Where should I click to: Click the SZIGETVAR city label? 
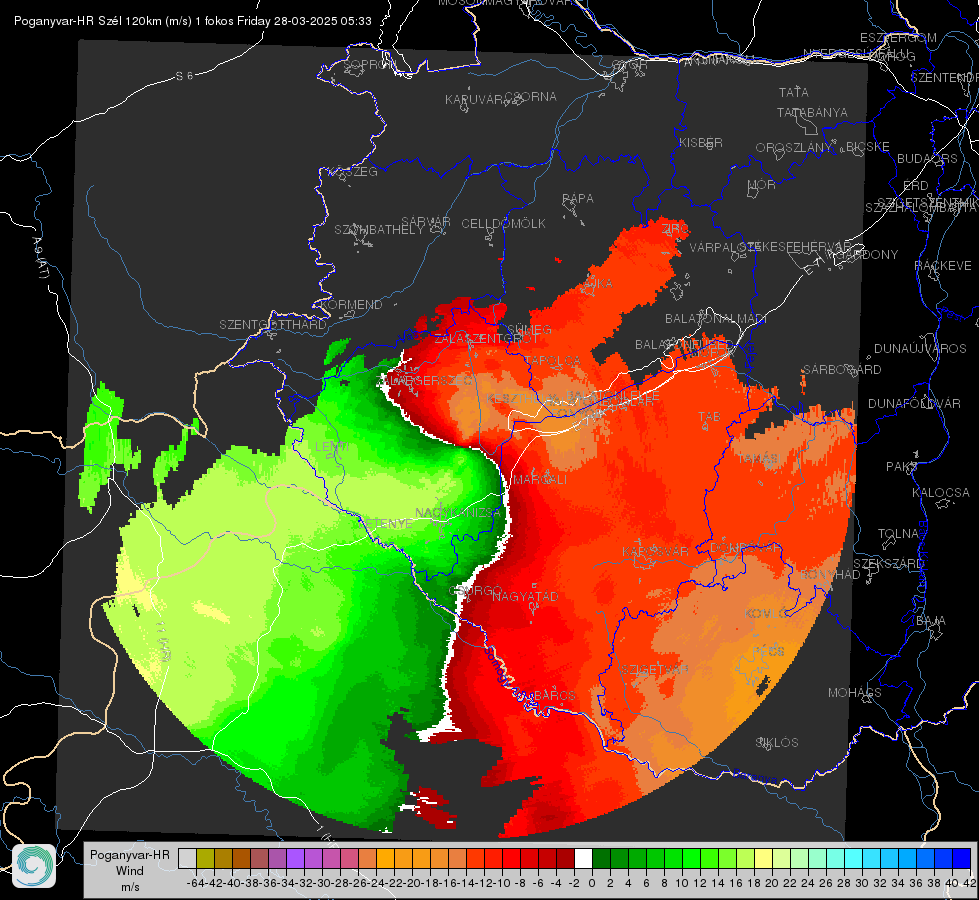point(654,669)
